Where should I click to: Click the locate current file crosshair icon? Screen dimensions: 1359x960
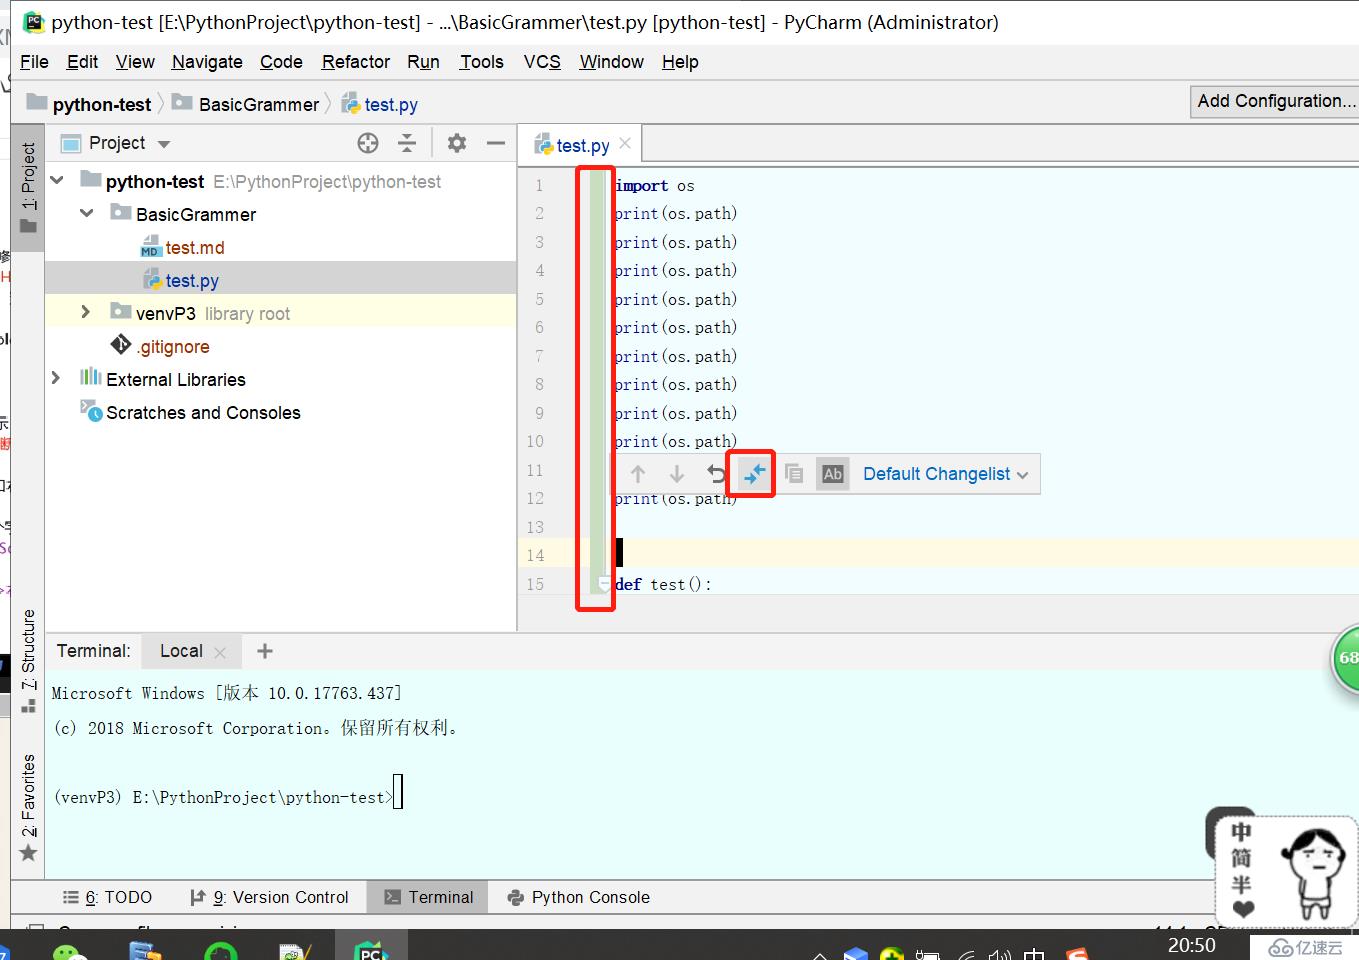point(368,143)
